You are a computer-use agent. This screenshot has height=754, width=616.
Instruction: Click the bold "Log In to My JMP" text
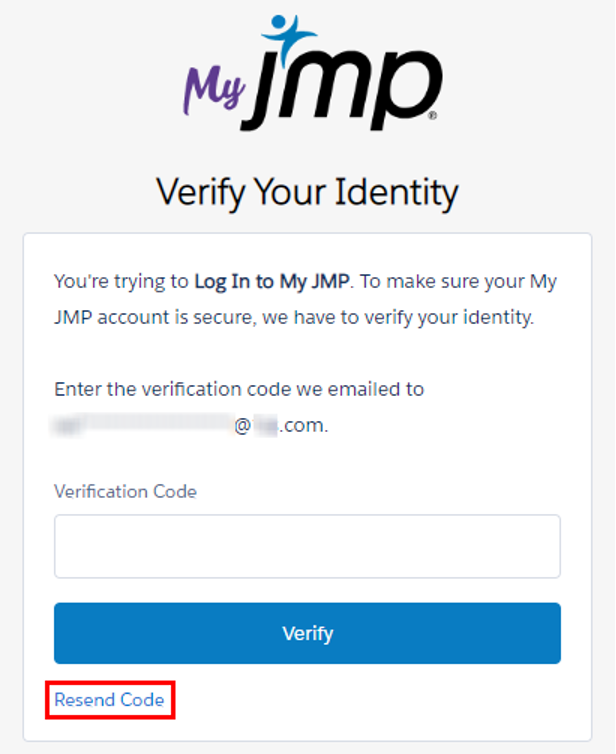tap(271, 281)
